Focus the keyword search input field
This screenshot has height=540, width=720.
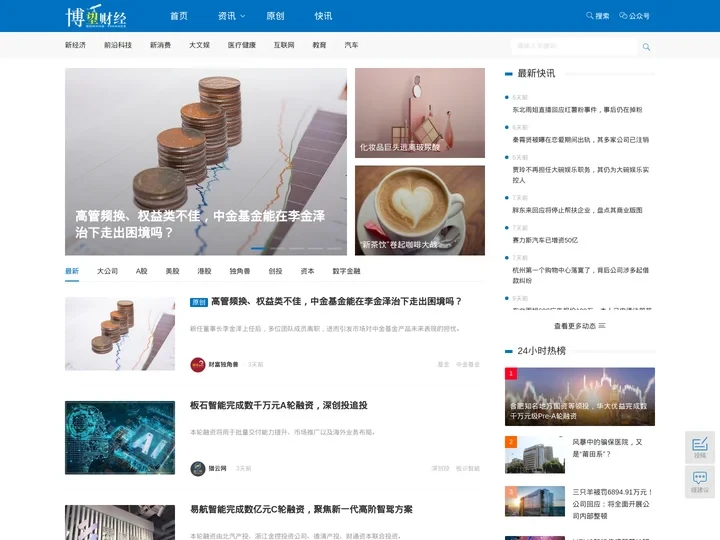tap(574, 46)
